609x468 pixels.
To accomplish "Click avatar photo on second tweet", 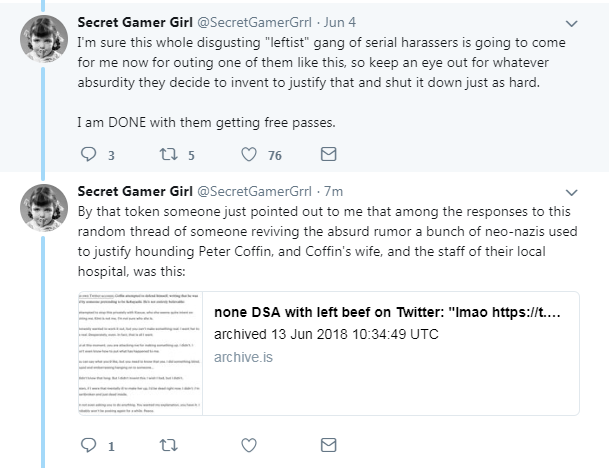I will point(44,208).
